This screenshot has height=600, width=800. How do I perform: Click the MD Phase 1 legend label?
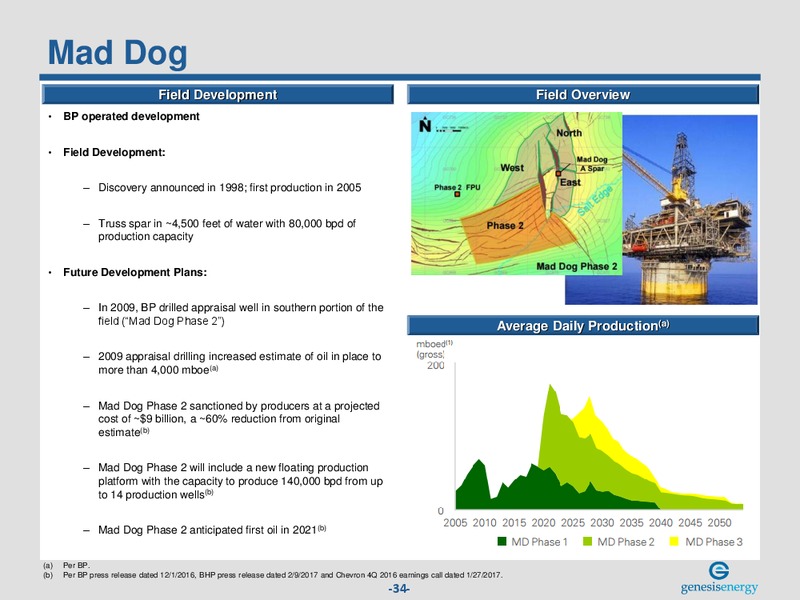[539, 542]
